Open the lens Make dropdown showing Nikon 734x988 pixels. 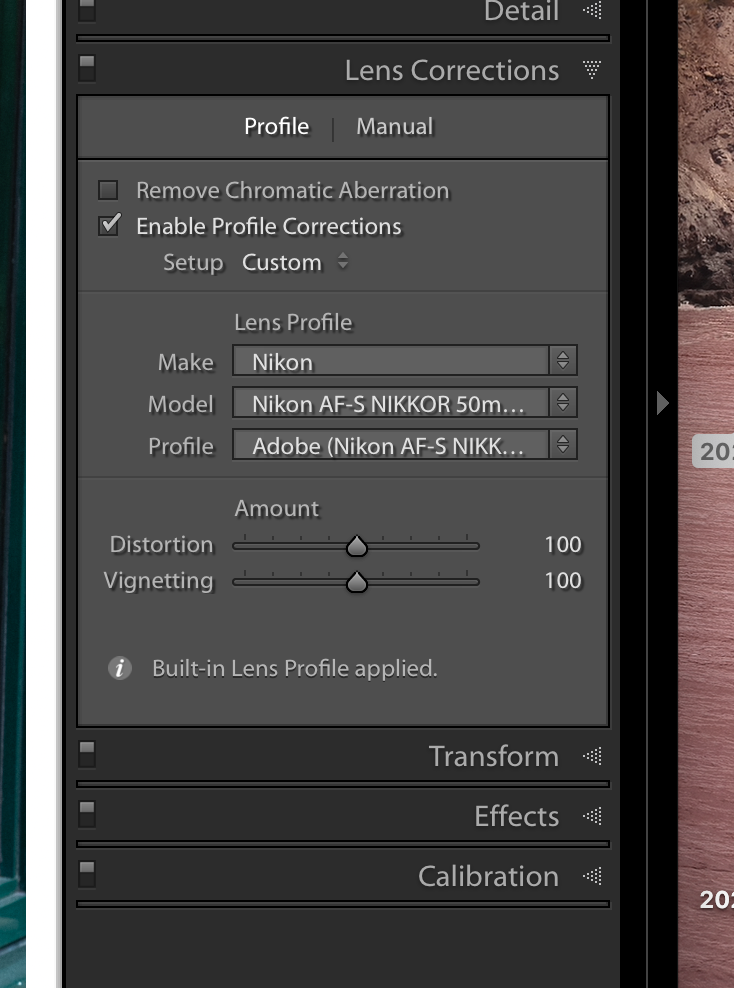404,361
